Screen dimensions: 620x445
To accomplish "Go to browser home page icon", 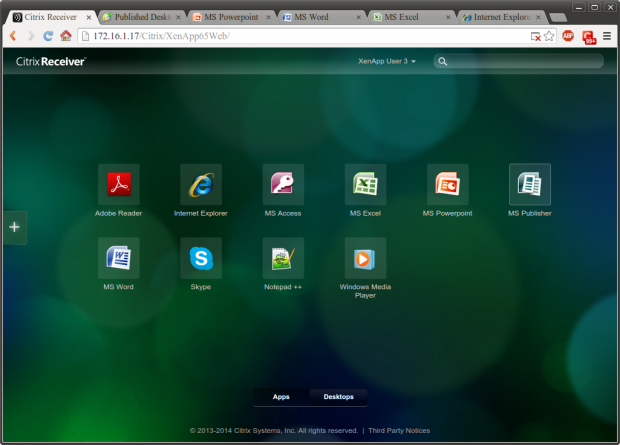I will pyautogui.click(x=66, y=36).
